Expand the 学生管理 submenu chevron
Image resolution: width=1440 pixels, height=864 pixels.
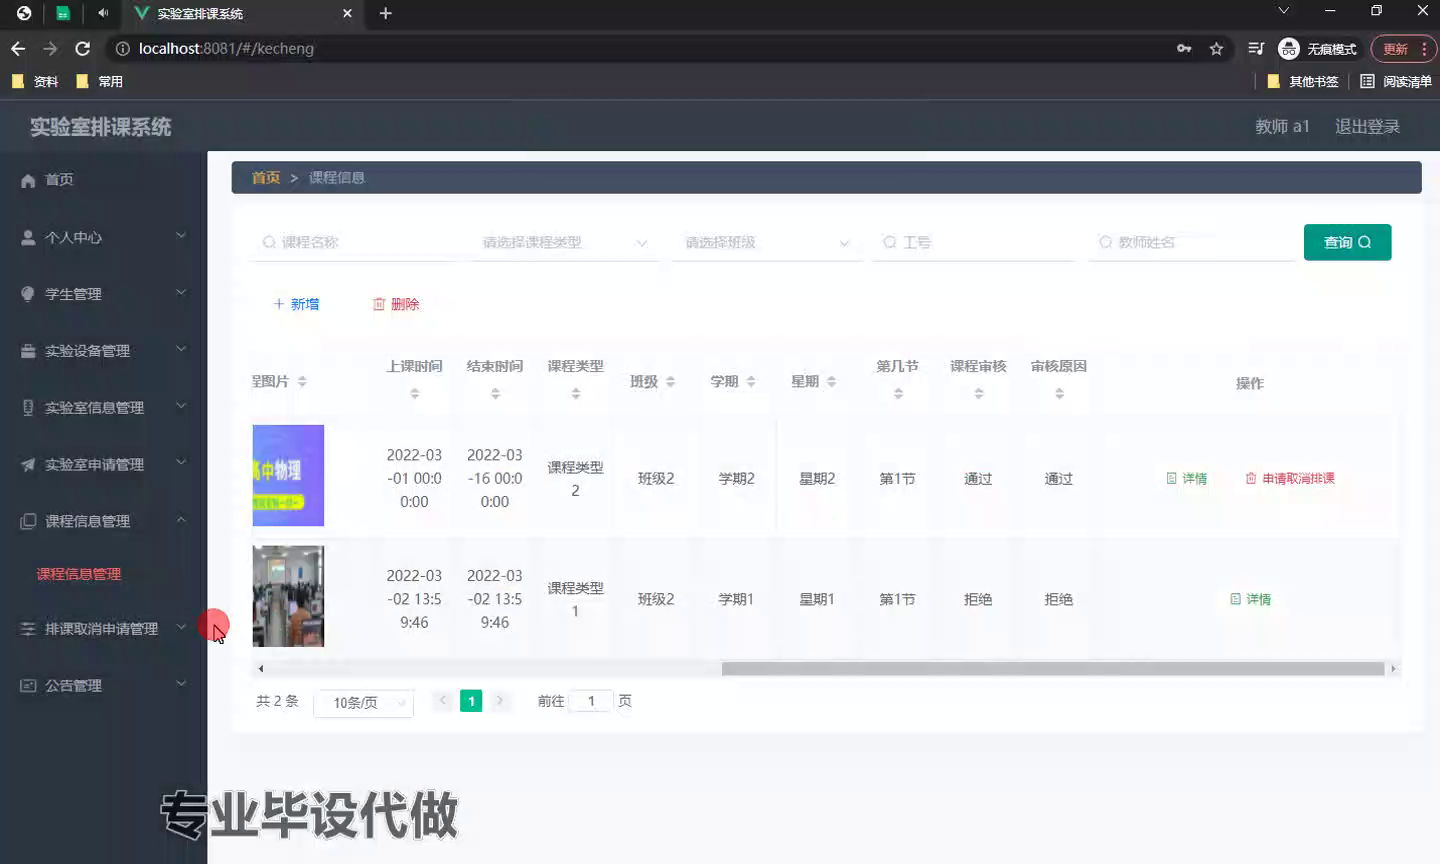click(181, 293)
